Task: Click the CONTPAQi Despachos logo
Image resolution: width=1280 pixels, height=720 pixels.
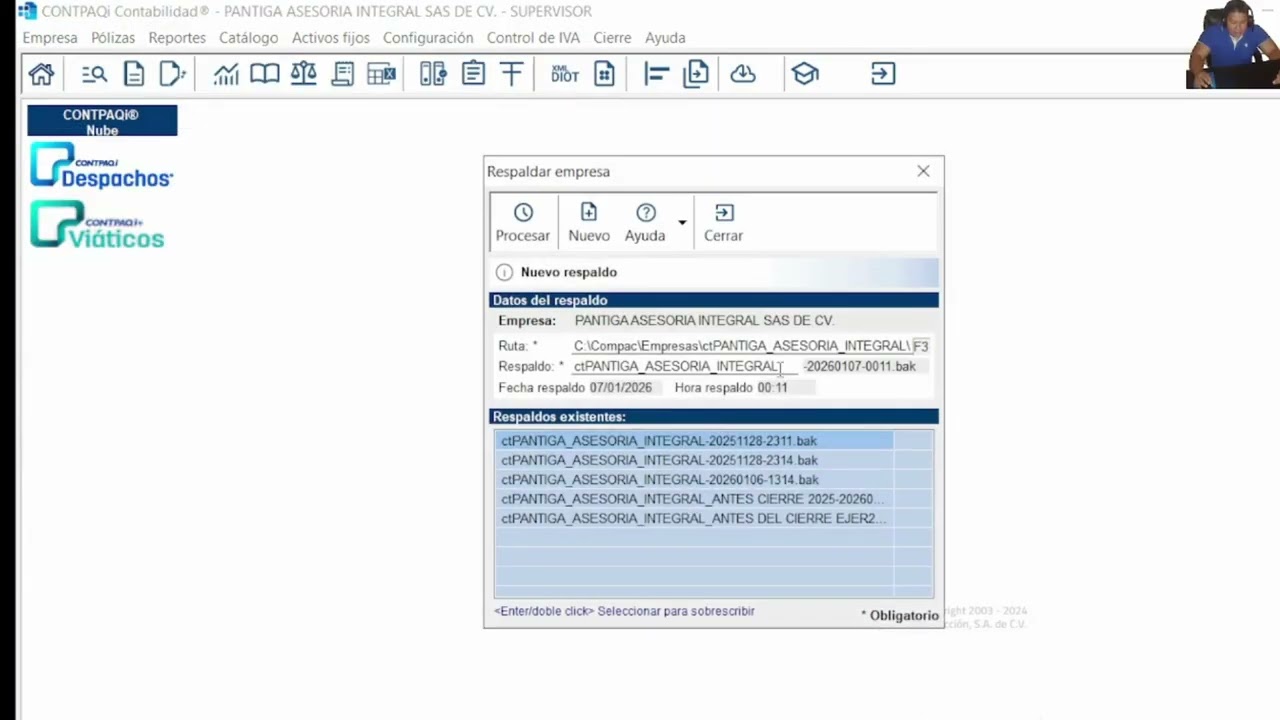Action: coord(101,166)
